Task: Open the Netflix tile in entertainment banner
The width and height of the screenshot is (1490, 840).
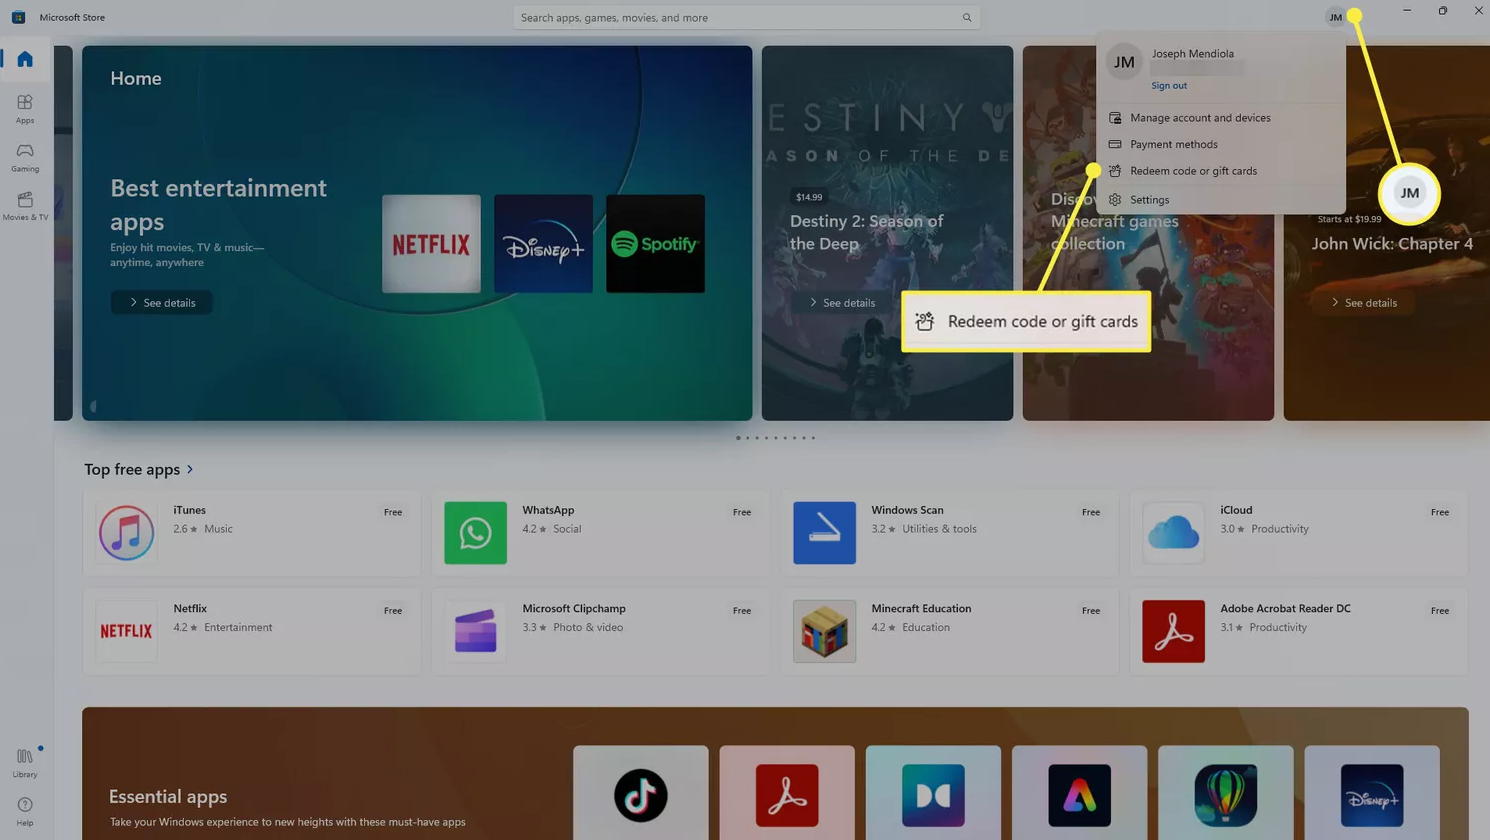Action: coord(431,244)
